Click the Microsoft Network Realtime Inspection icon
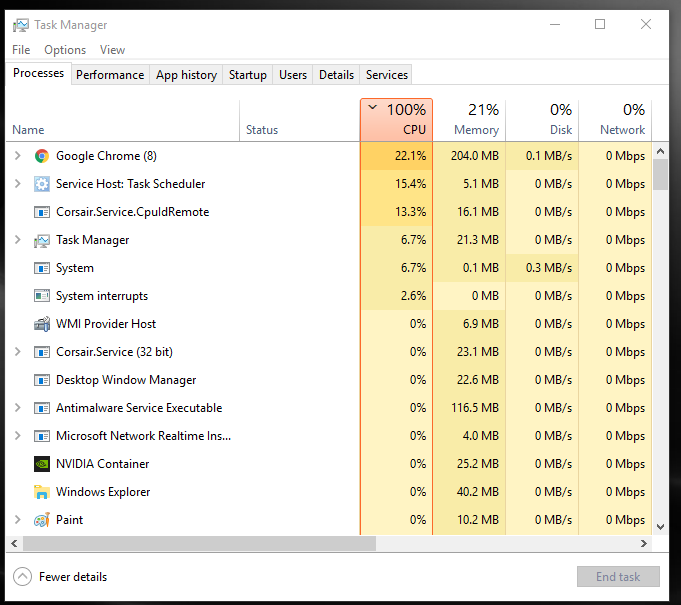The height and width of the screenshot is (605, 681). coord(42,436)
